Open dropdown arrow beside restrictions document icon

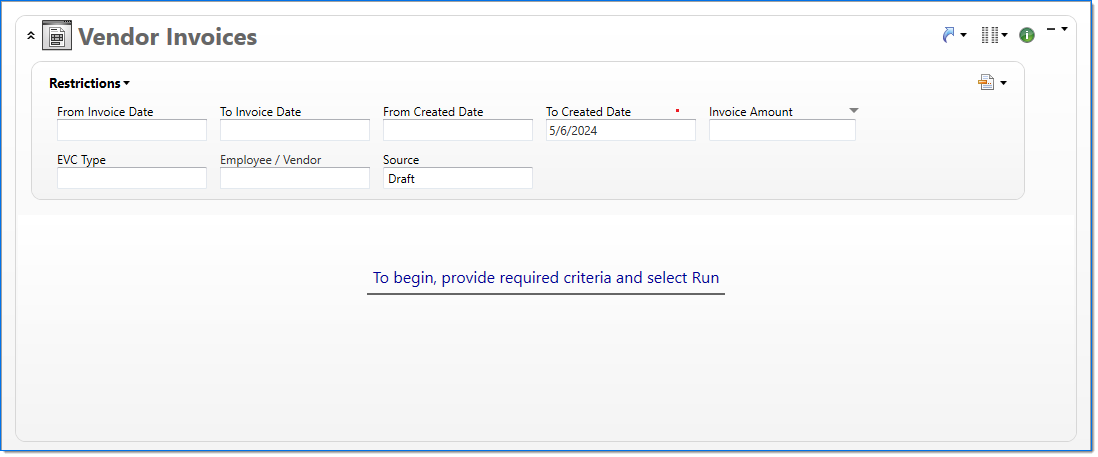pyautogui.click(x=1003, y=84)
